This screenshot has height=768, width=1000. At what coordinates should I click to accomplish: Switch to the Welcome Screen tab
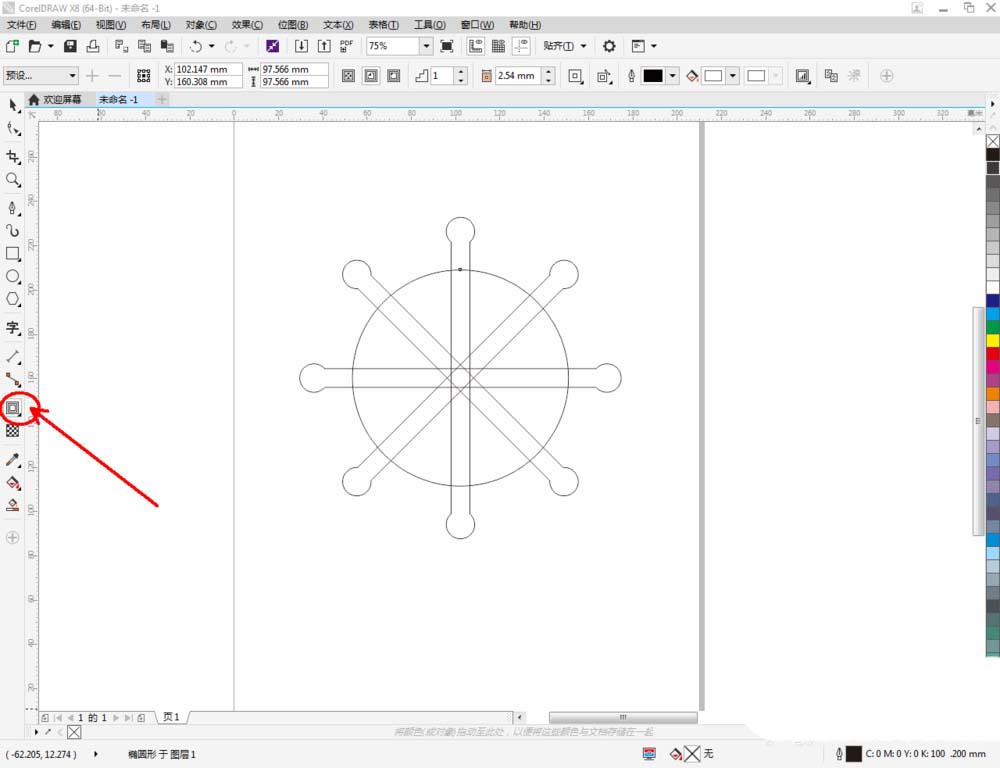[x=55, y=100]
